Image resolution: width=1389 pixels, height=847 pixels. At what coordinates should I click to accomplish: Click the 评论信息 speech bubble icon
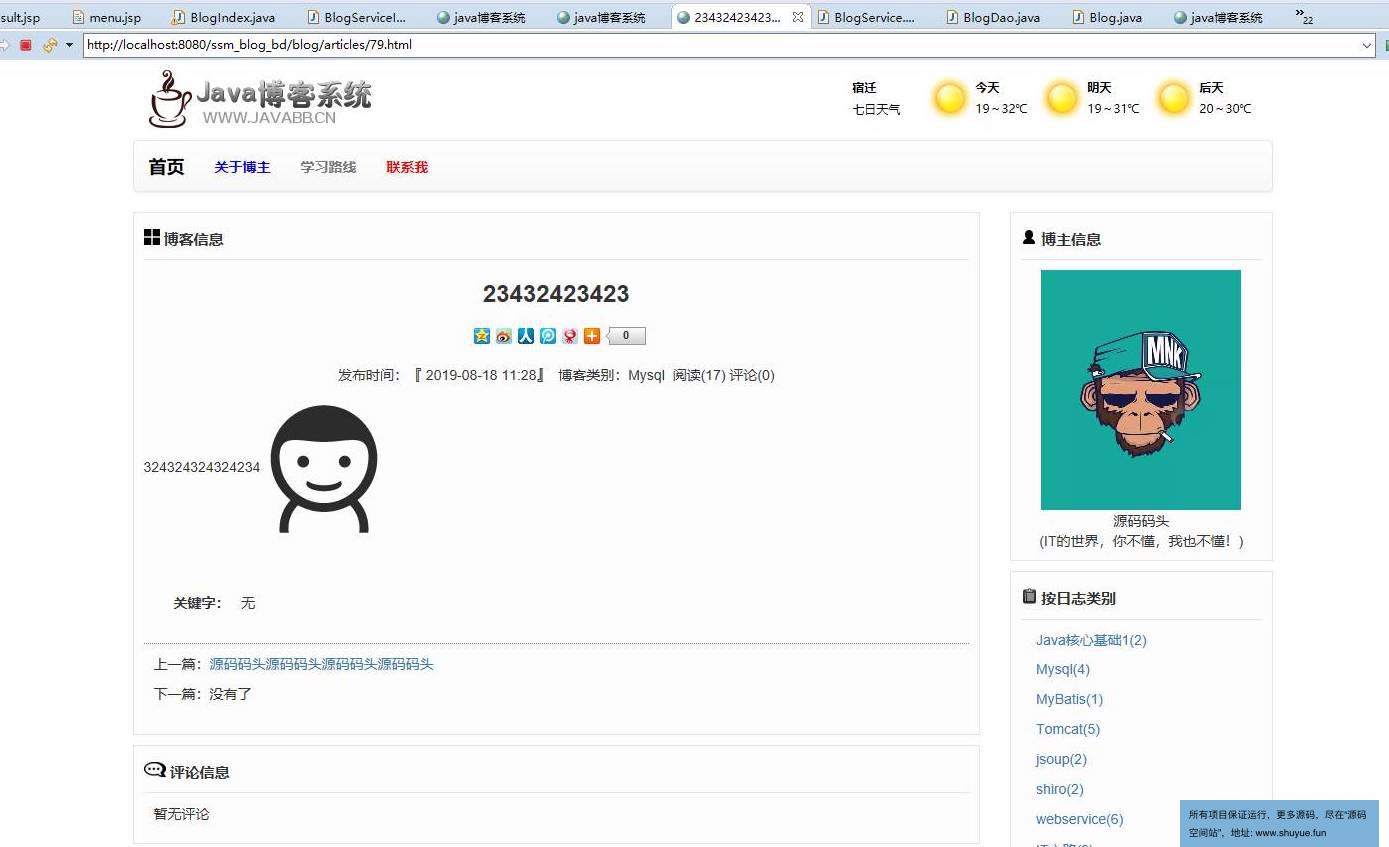(x=155, y=770)
